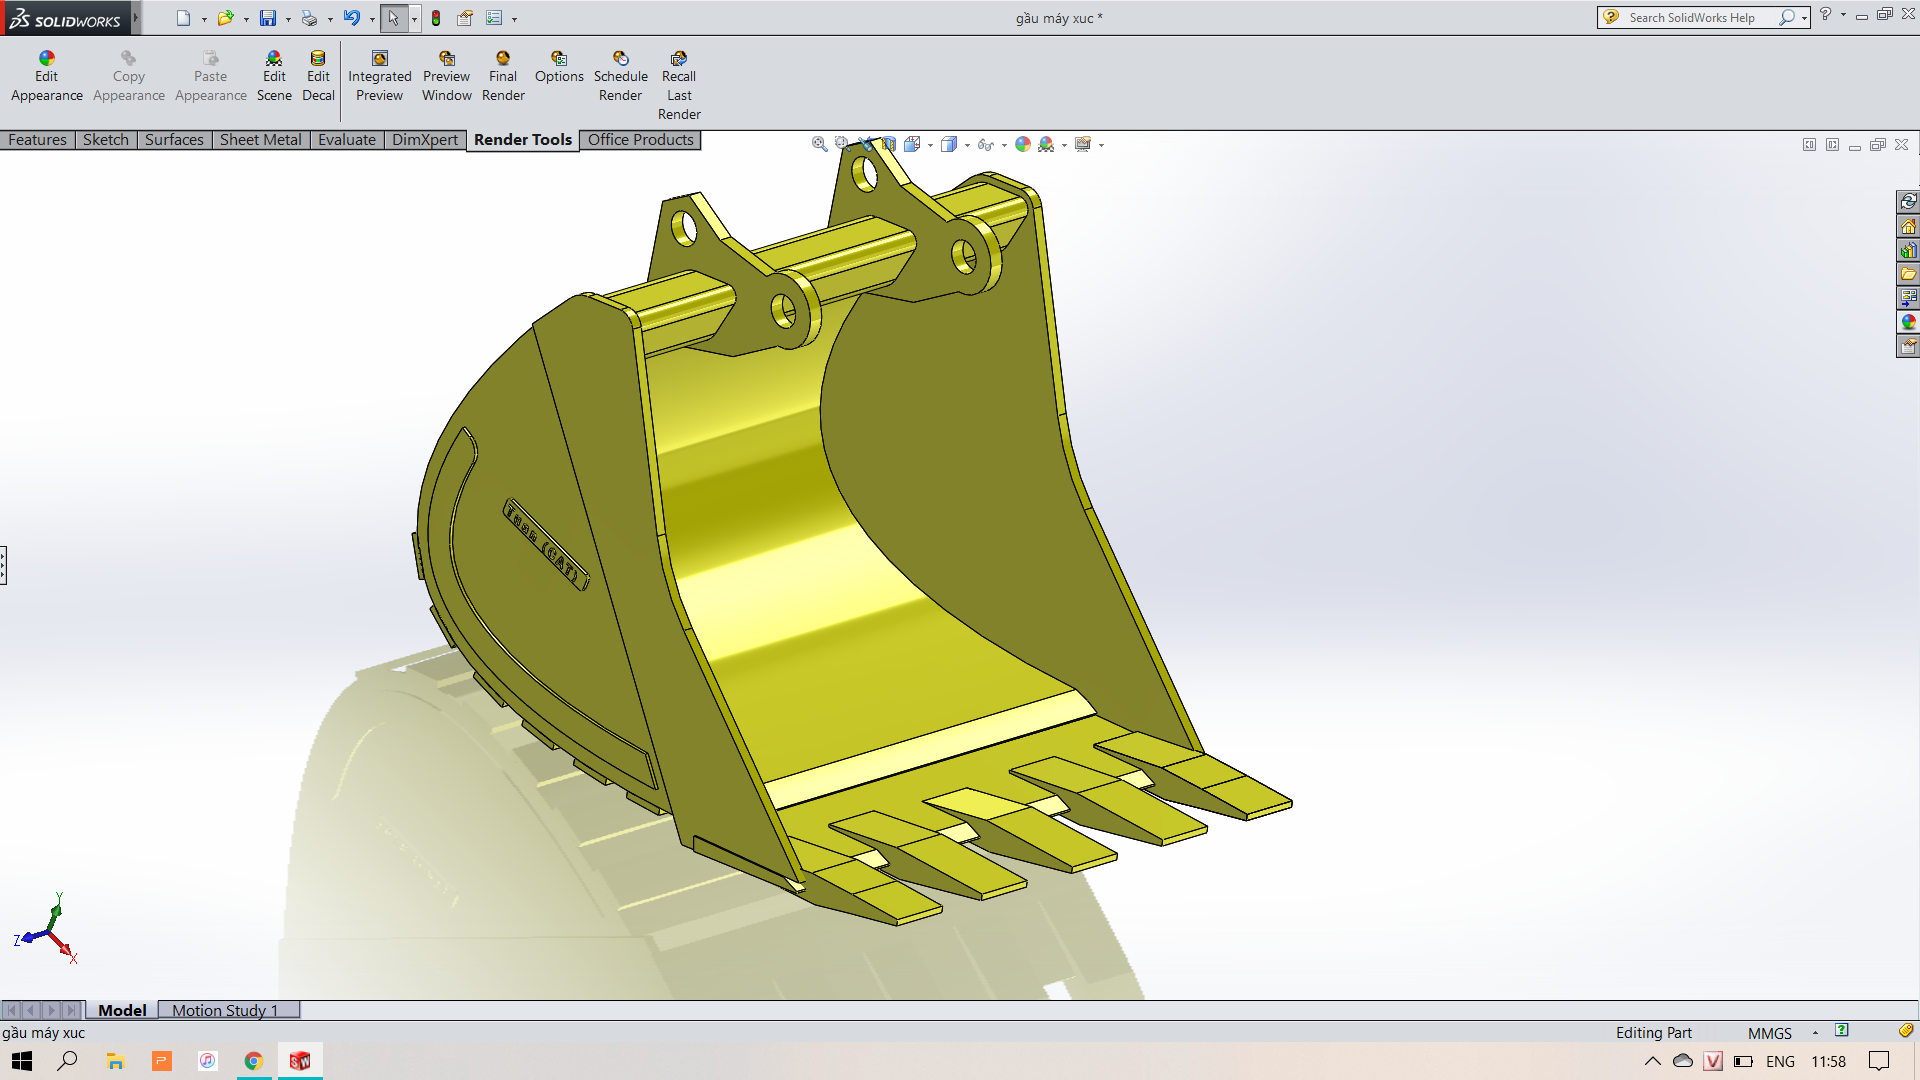The image size is (1920, 1080).
Task: Switch to the Surfaces tab
Action: coord(174,140)
